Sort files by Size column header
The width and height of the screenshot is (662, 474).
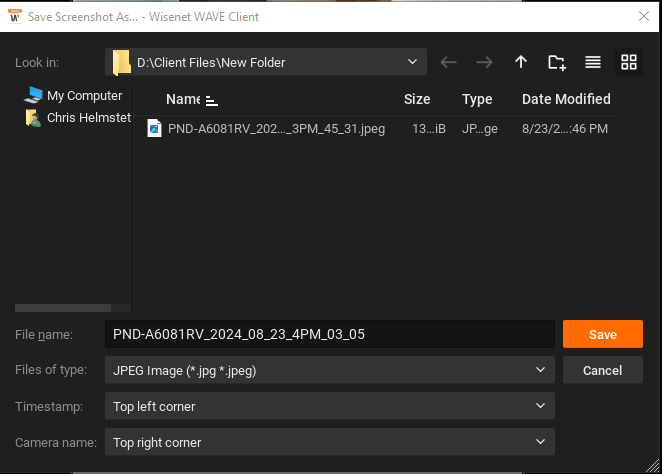(417, 99)
